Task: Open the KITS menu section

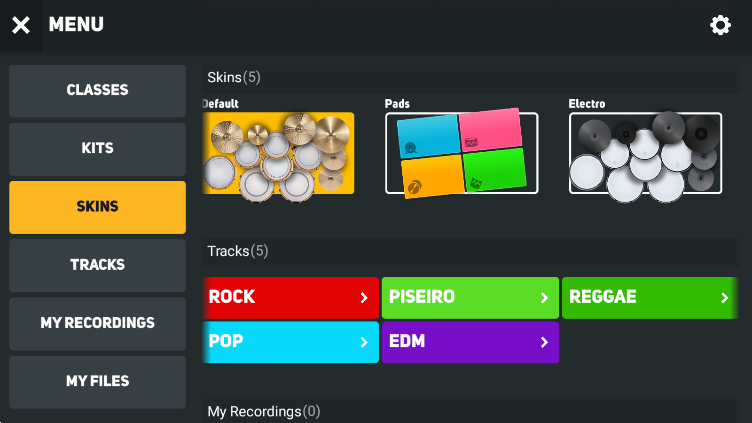Action: tap(97, 149)
